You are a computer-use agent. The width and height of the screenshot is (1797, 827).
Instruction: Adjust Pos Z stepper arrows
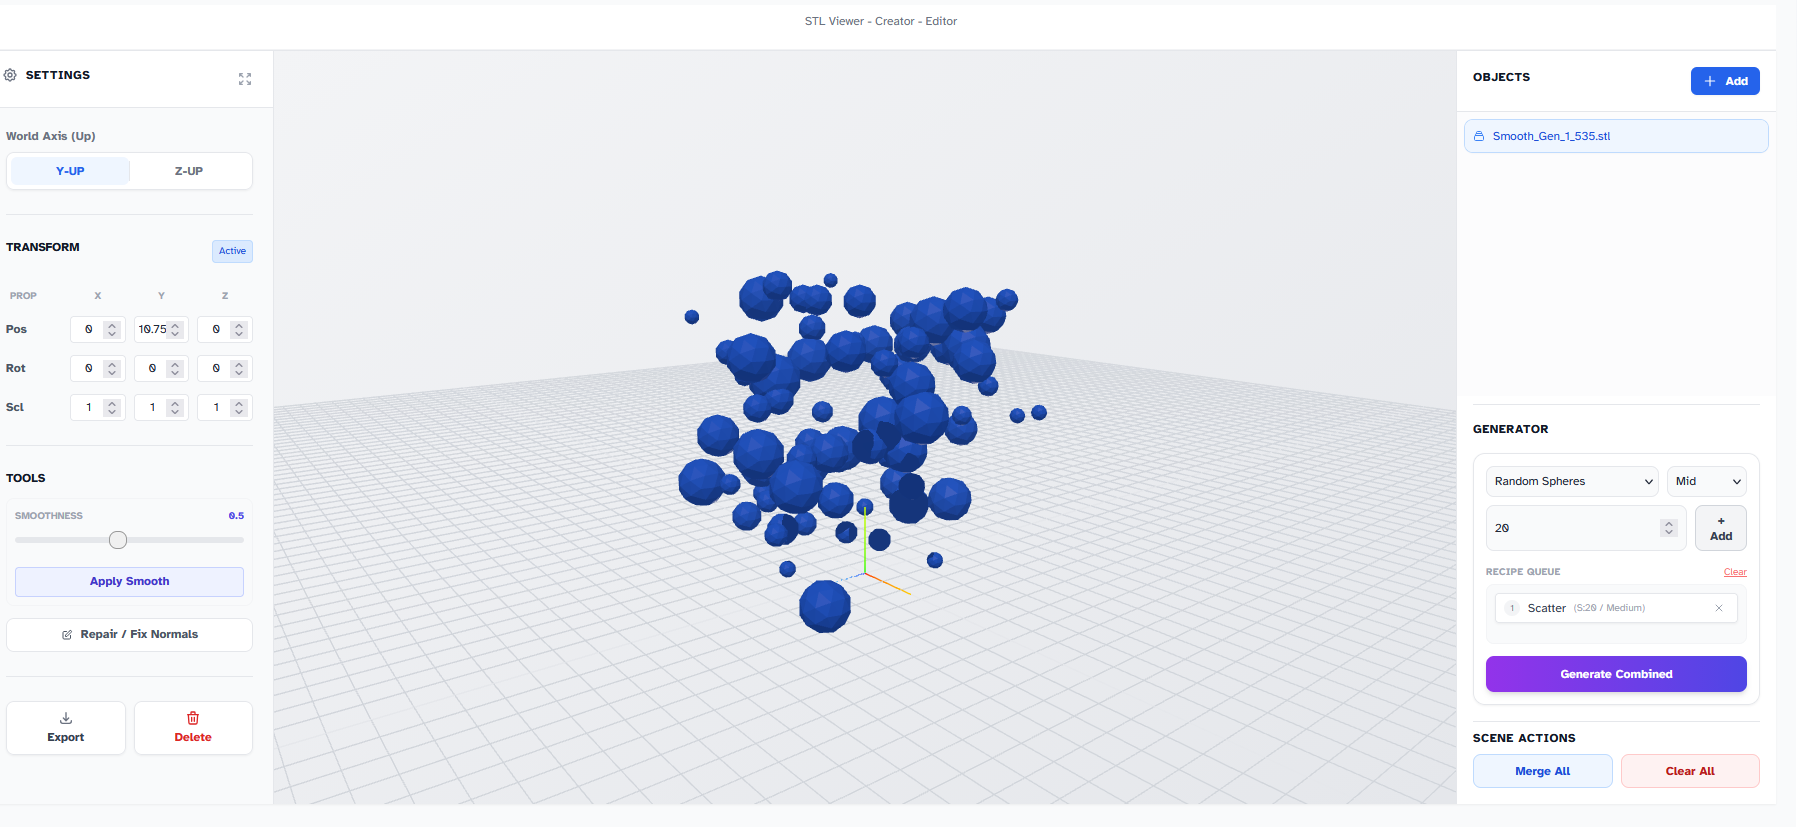pos(239,329)
